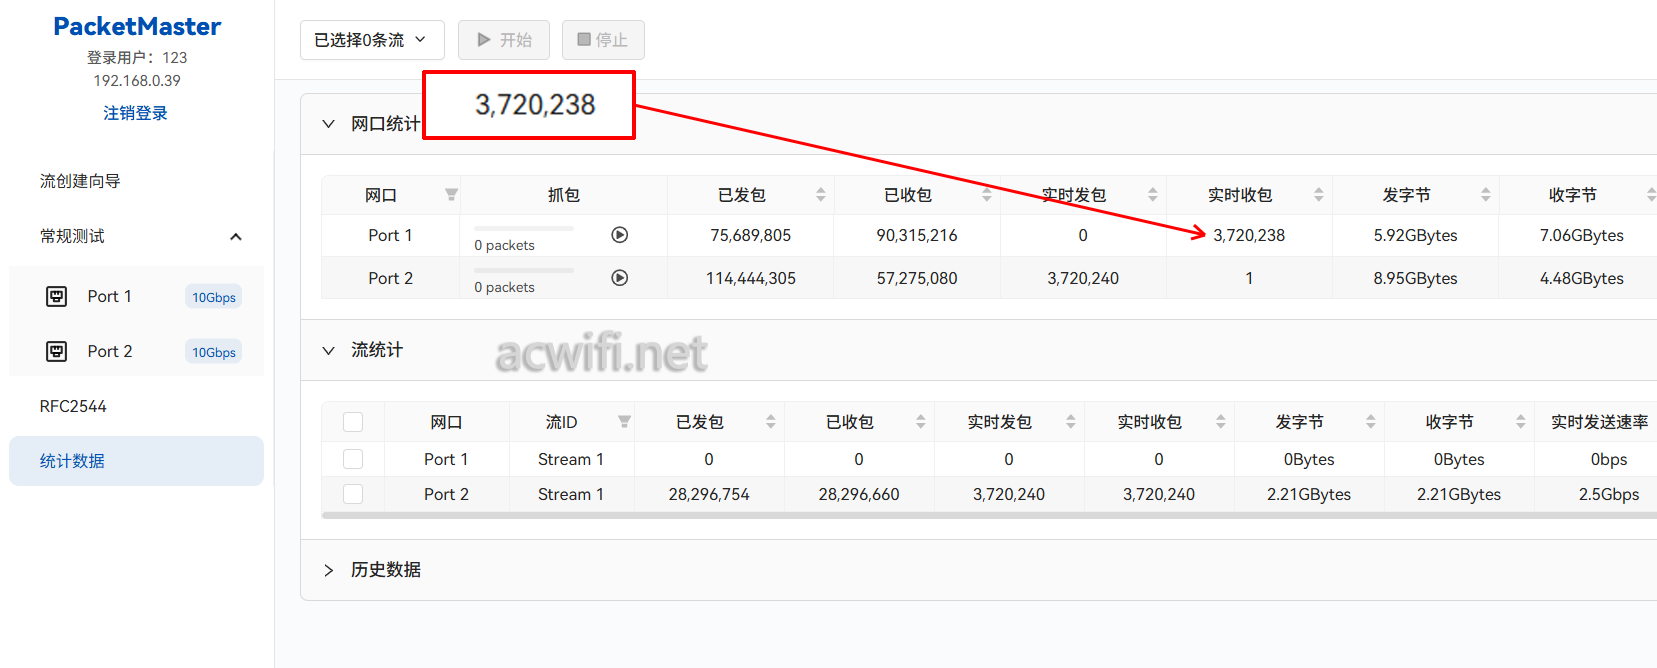Open the 已选择0条流 dropdown
The width and height of the screenshot is (1657, 668).
371,40
